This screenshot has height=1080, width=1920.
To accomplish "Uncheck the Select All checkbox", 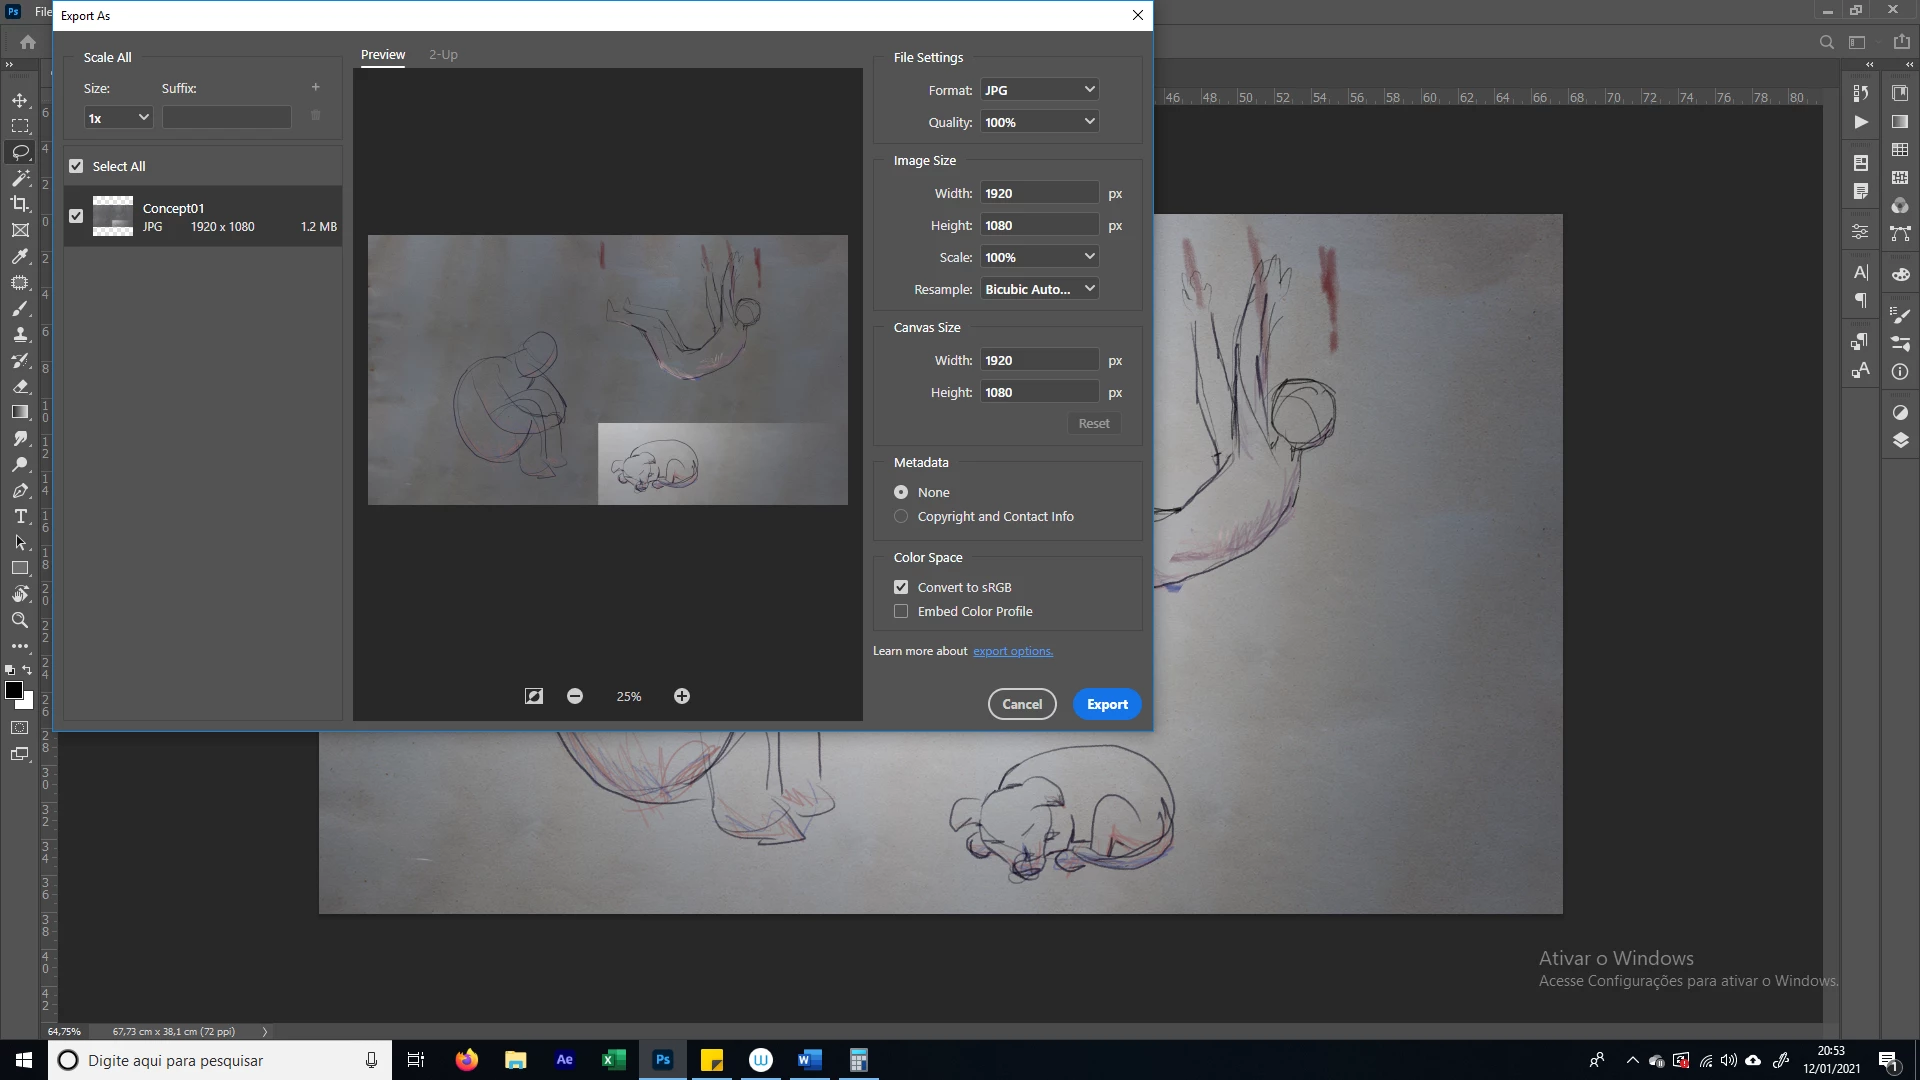I will (x=76, y=166).
